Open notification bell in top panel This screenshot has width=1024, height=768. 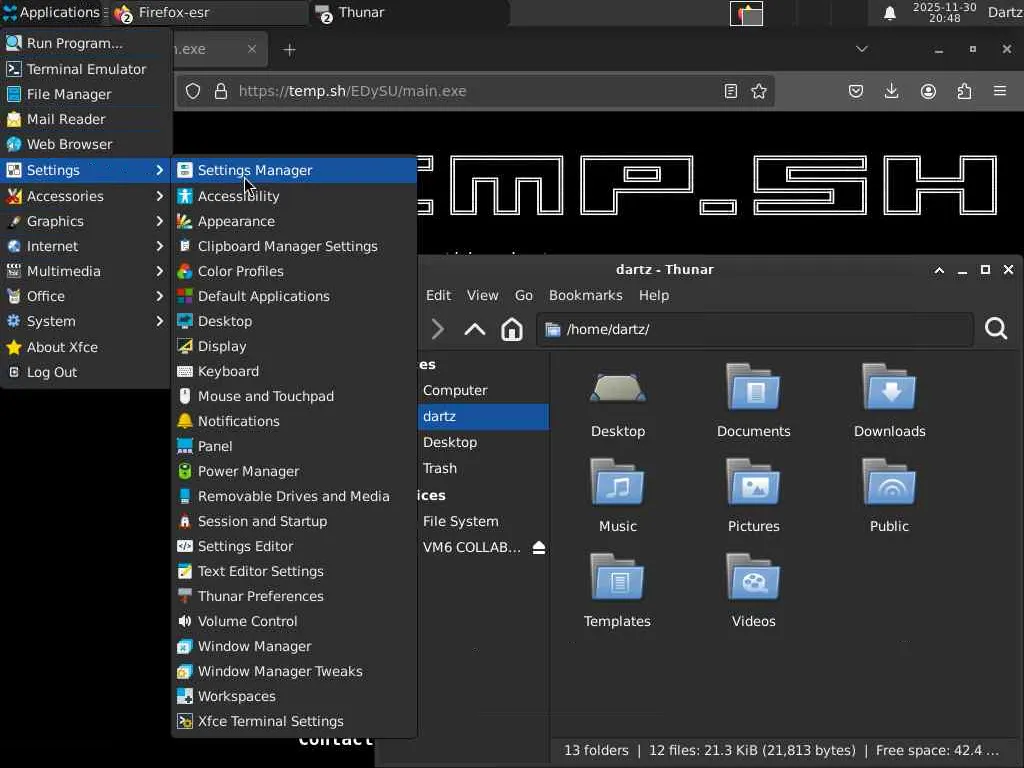[889, 13]
